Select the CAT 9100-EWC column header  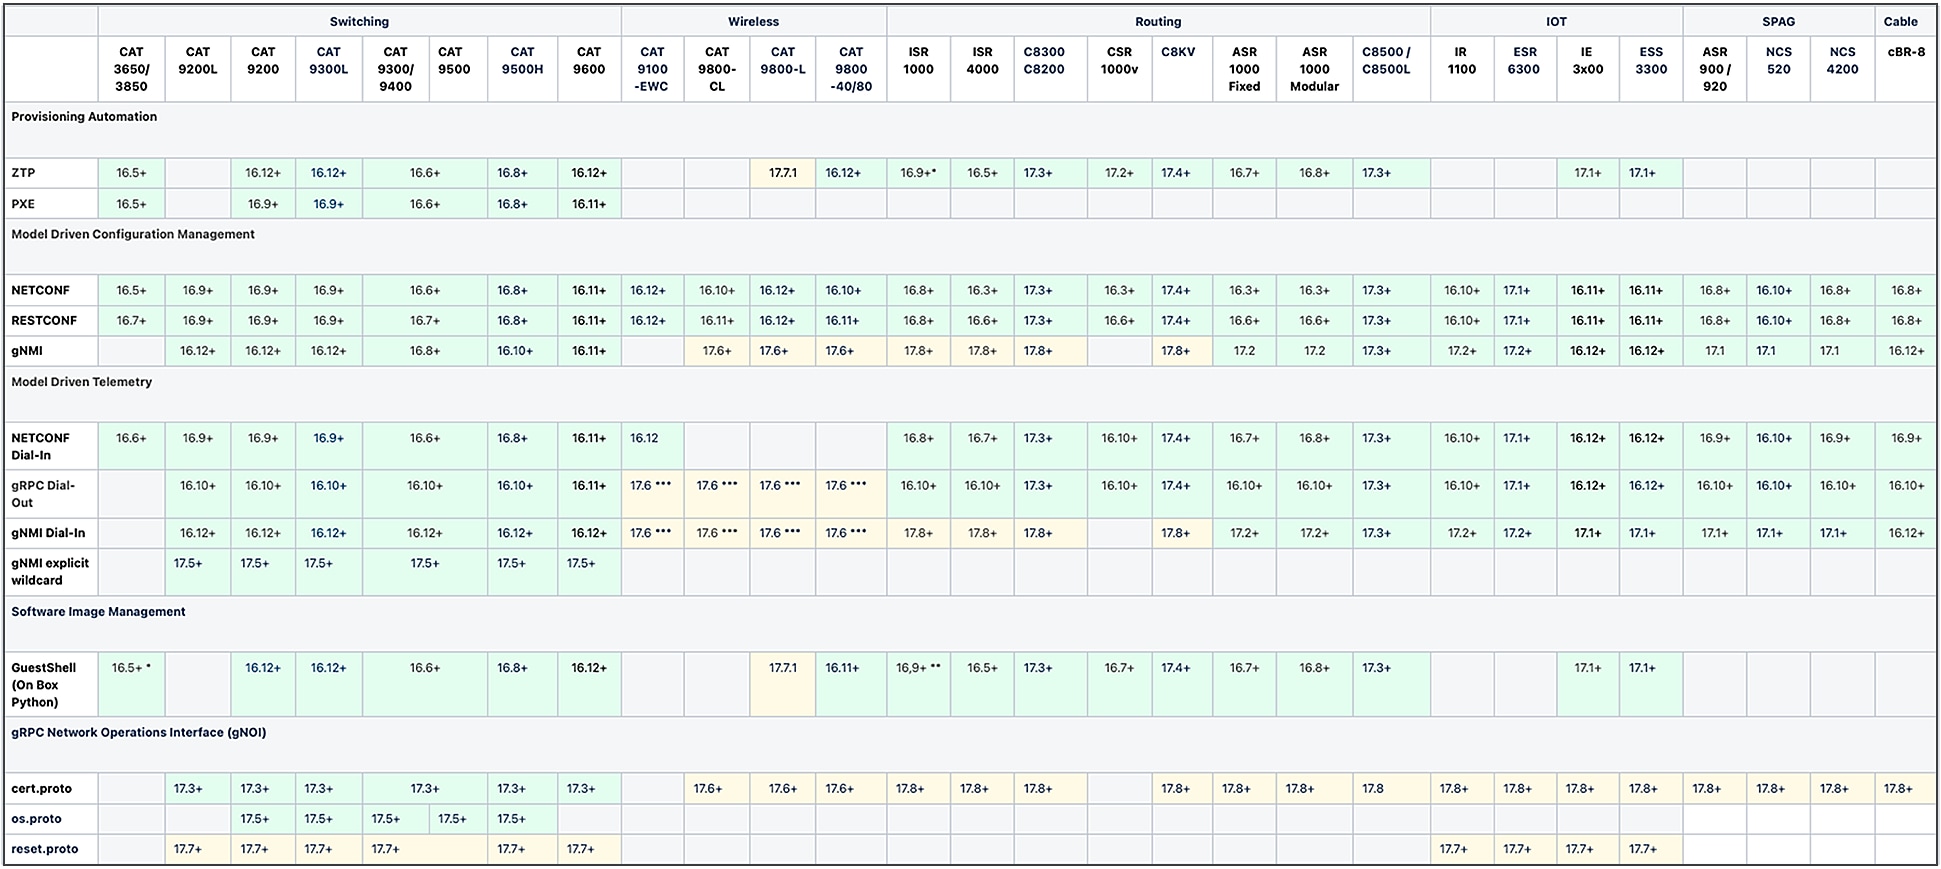click(x=653, y=69)
